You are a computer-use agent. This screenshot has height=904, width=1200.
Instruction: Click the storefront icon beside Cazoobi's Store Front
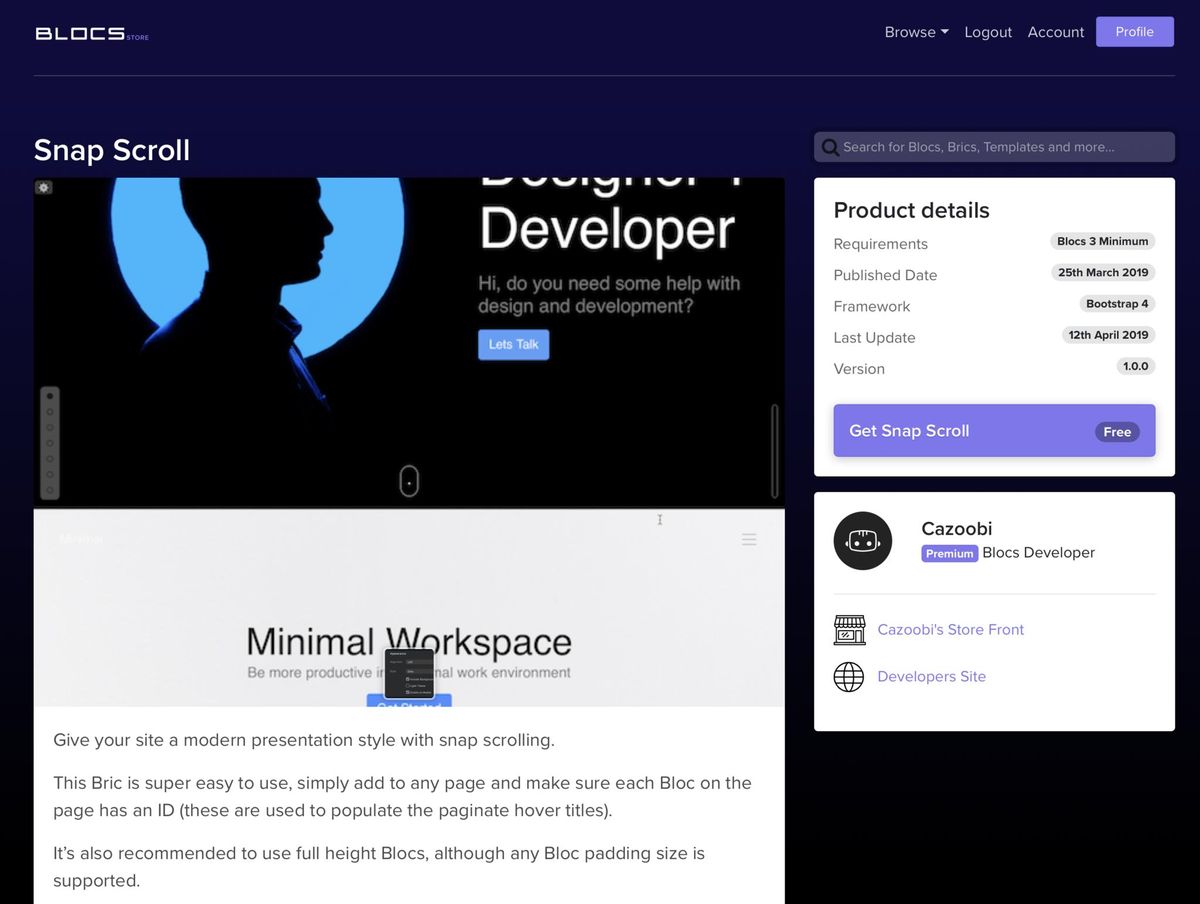[x=849, y=630]
